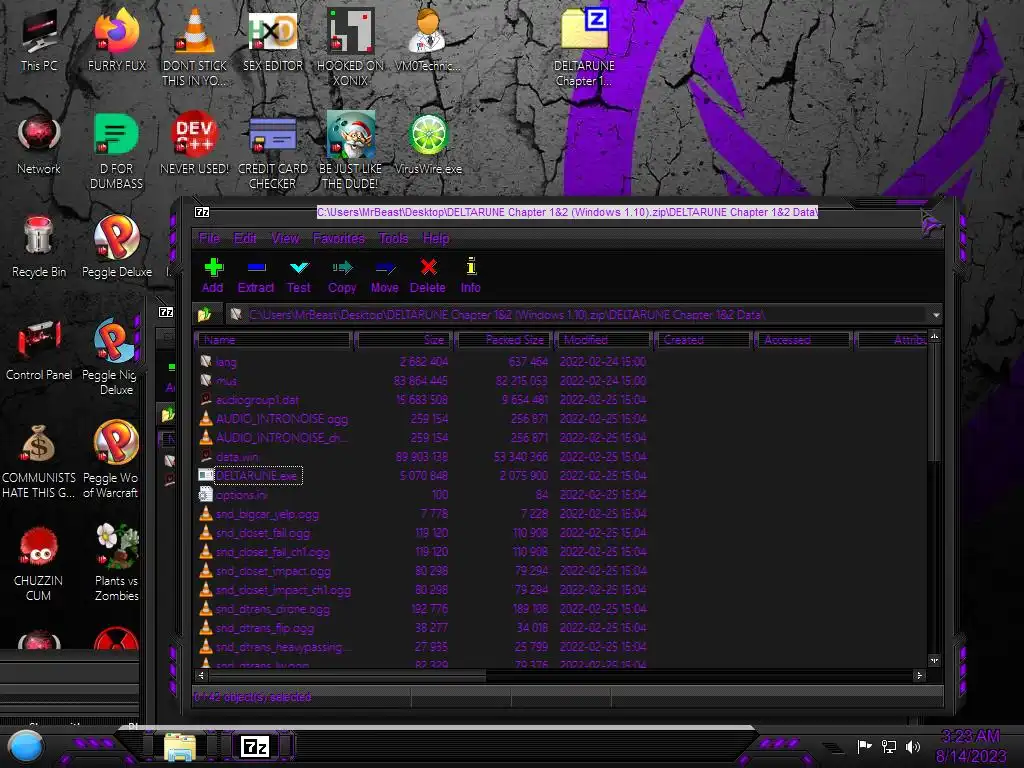This screenshot has width=1024, height=768.
Task: Open This PC desktop icon
Action: 39,39
